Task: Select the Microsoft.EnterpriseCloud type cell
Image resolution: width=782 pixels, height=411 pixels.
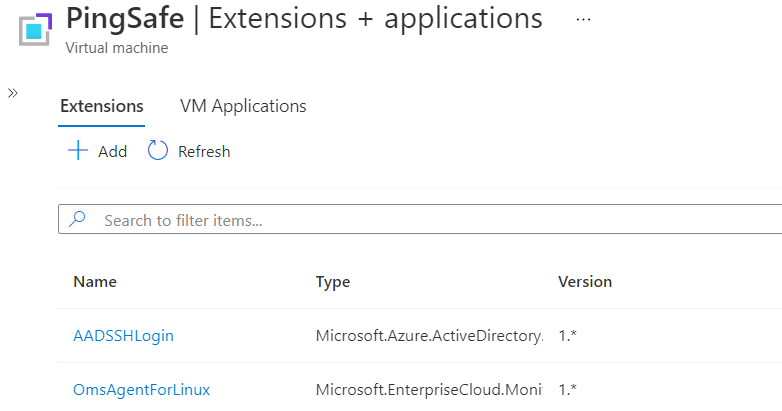Action: click(x=430, y=389)
